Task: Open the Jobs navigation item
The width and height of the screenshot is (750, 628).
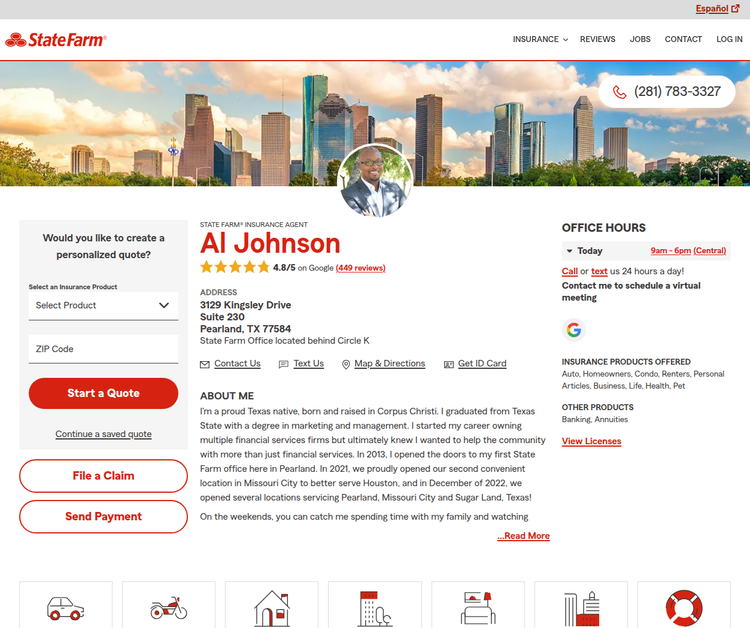Action: coord(640,39)
